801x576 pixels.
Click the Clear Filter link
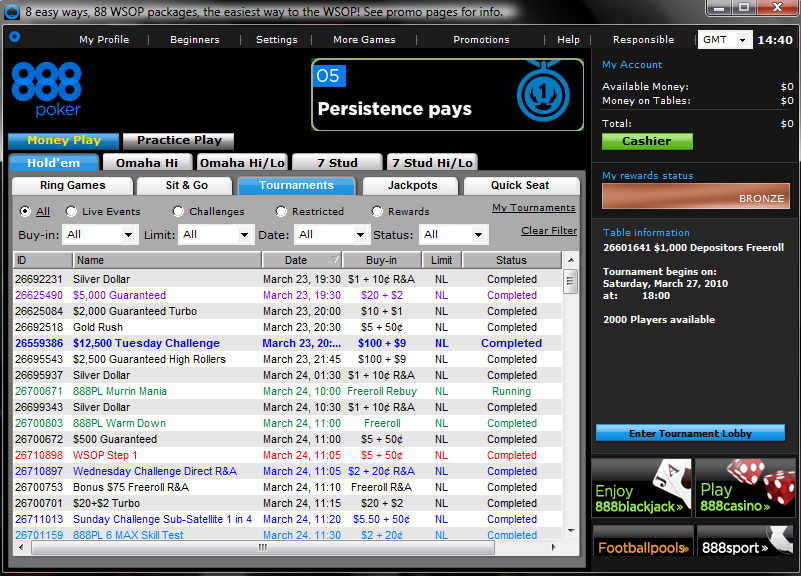click(549, 230)
